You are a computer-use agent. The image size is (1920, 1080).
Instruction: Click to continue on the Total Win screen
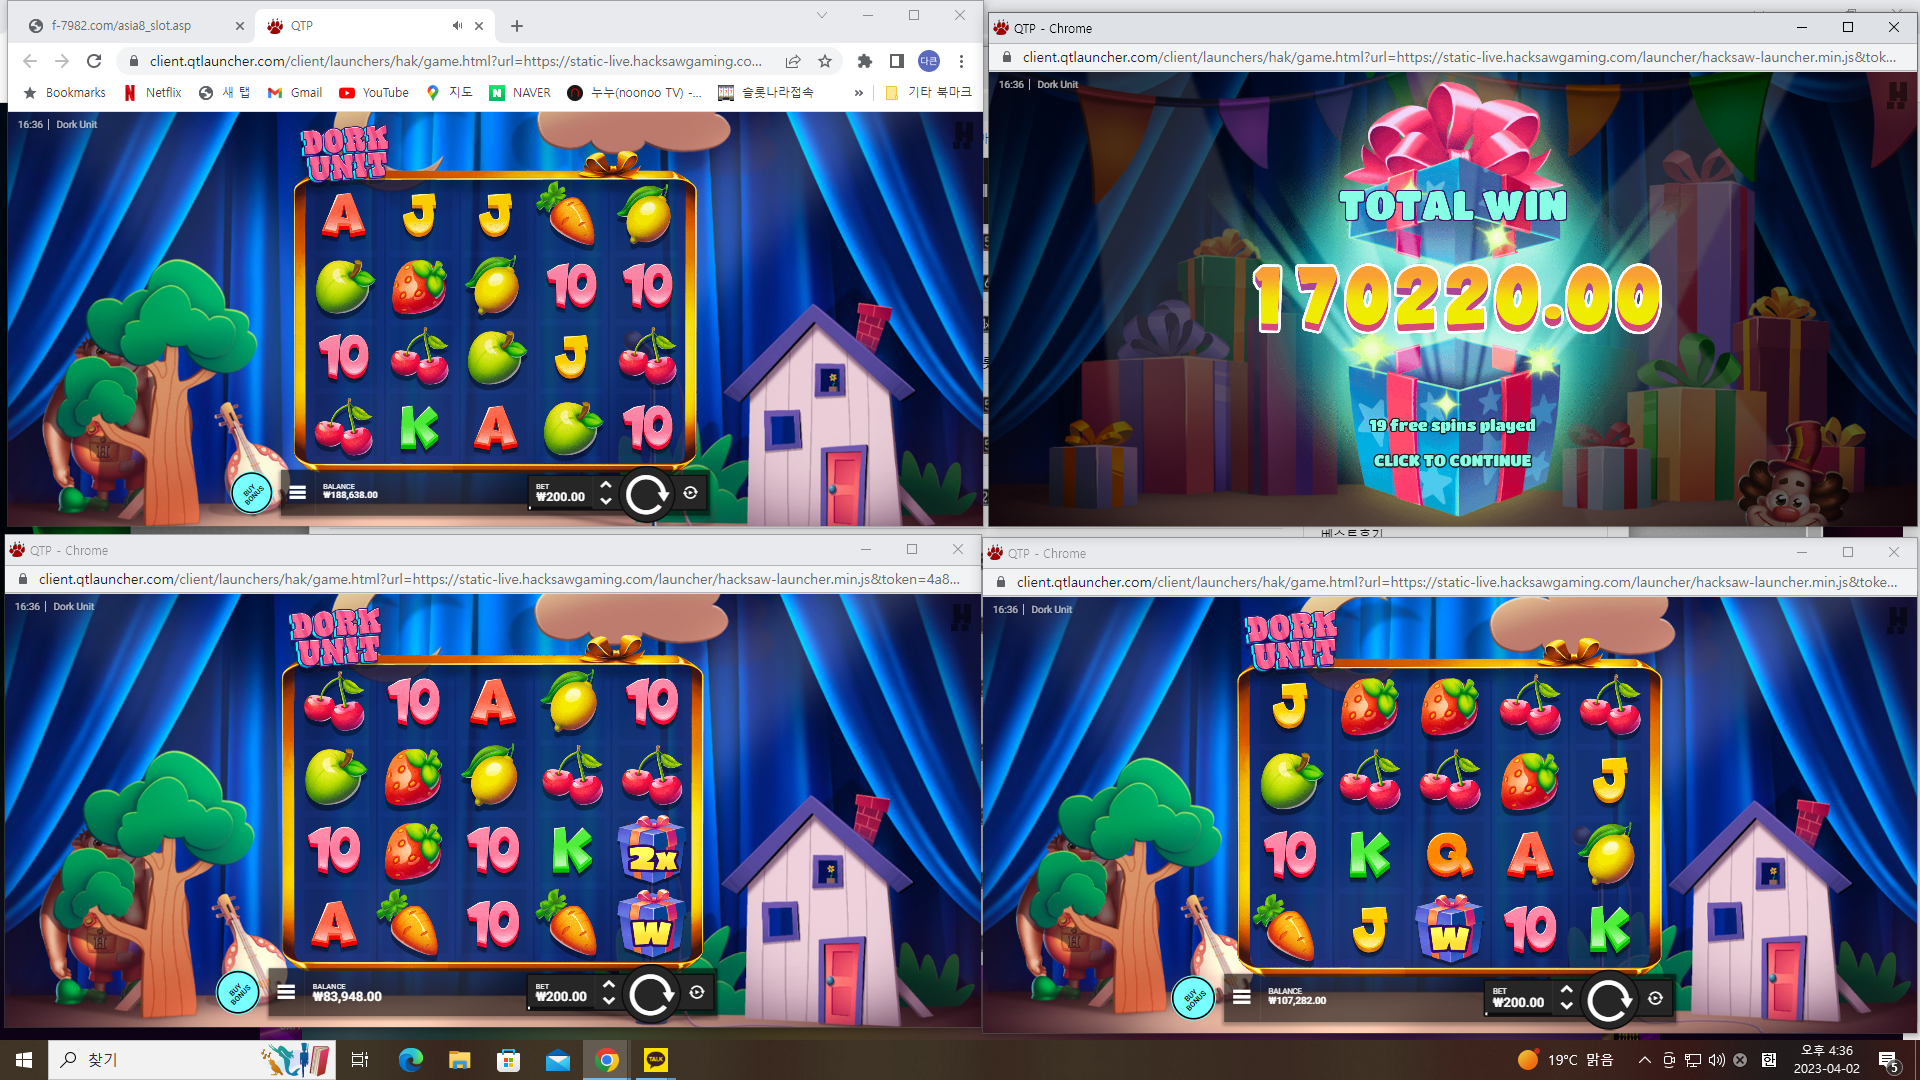(1452, 461)
